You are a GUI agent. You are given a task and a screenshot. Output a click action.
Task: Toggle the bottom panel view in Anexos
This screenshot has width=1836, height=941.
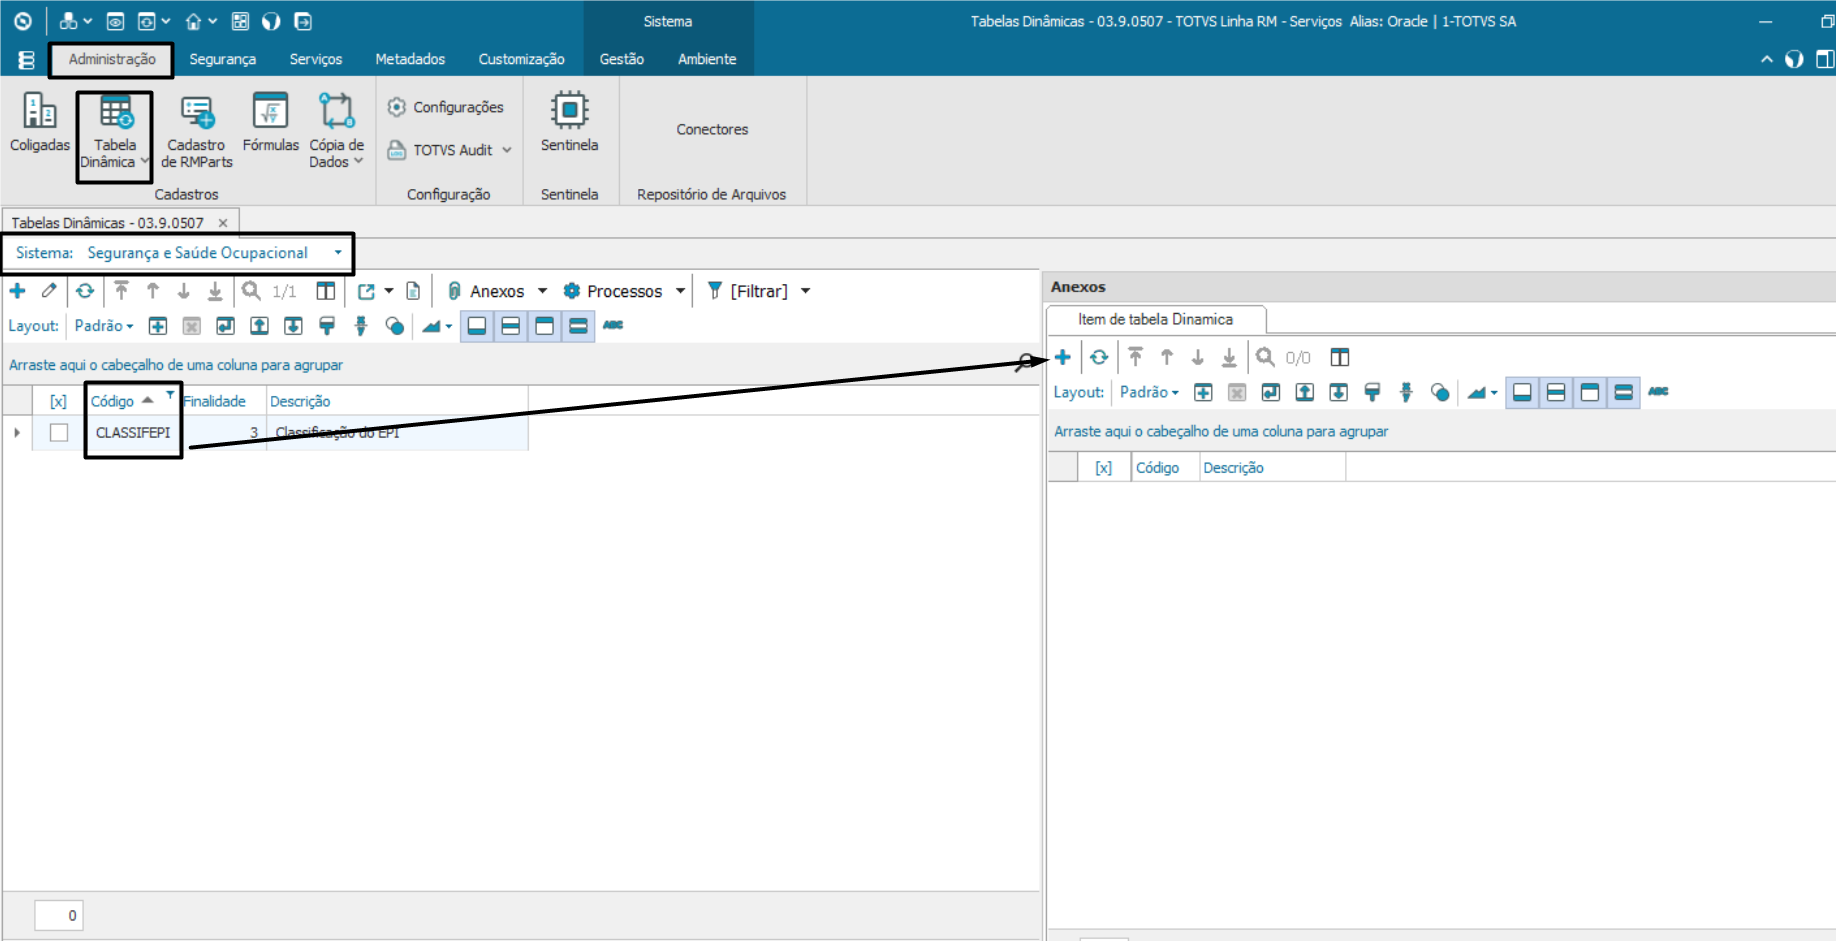click(x=1522, y=392)
